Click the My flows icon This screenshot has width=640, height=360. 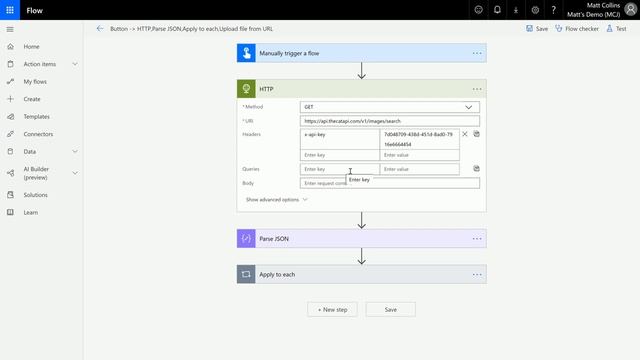pyautogui.click(x=11, y=82)
